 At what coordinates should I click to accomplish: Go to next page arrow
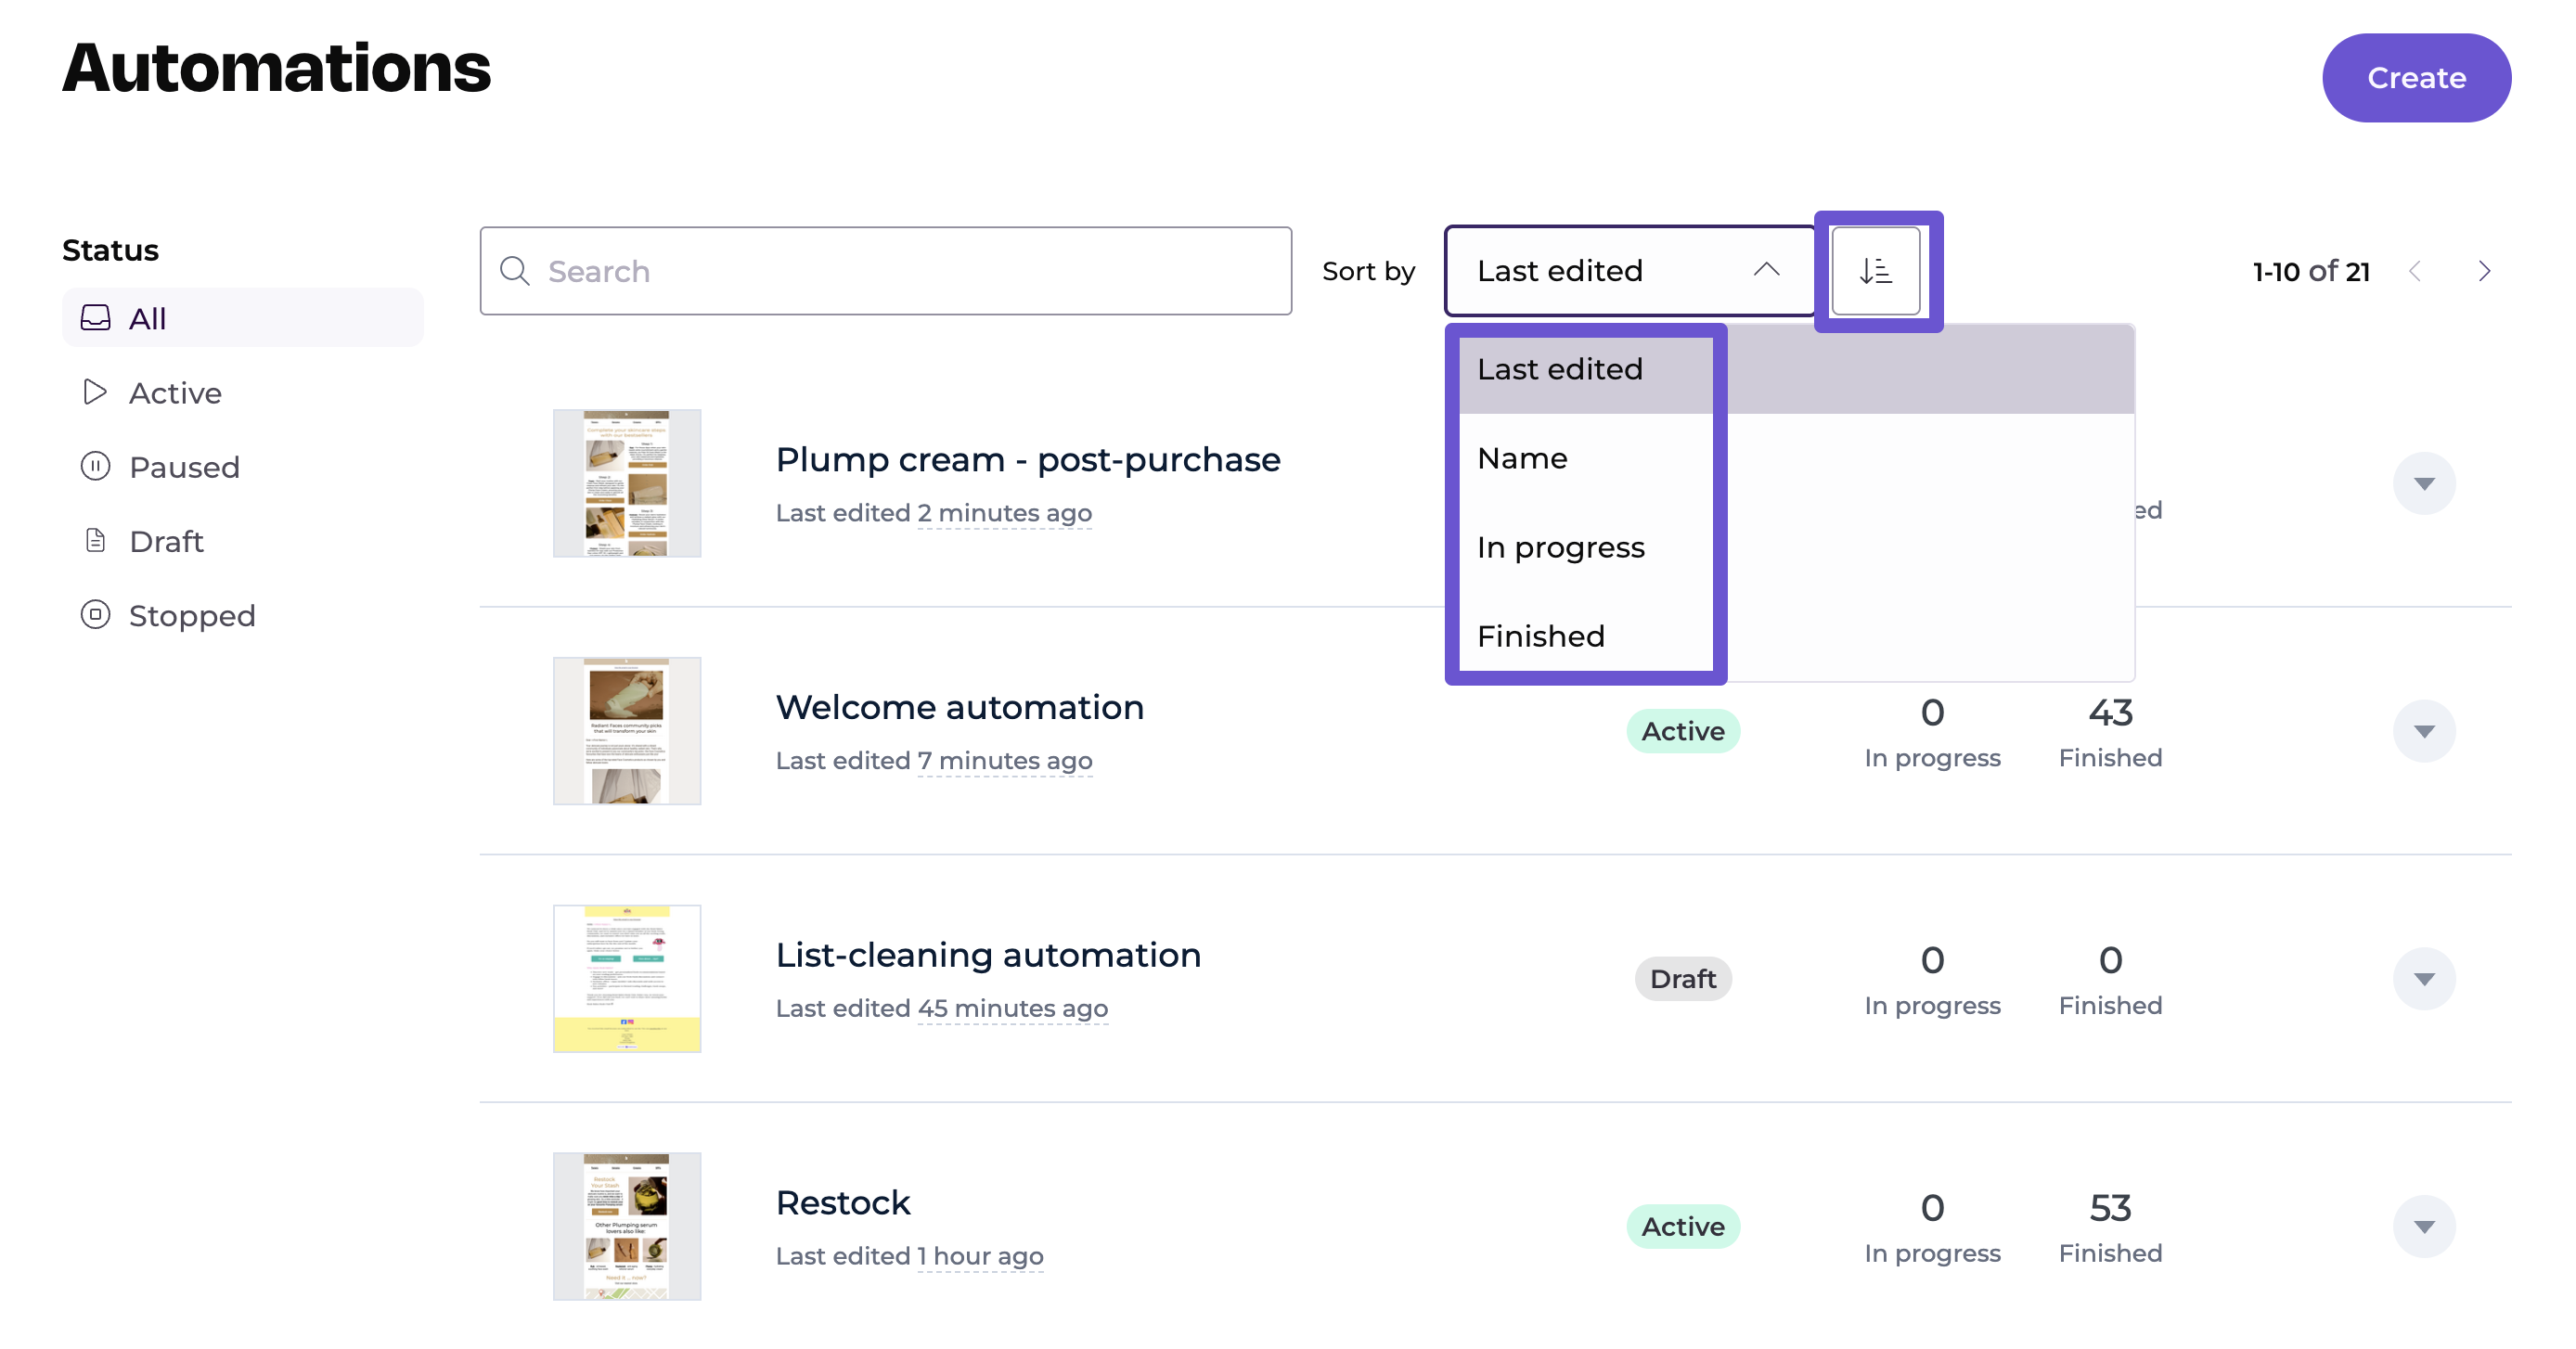pos(2484,271)
